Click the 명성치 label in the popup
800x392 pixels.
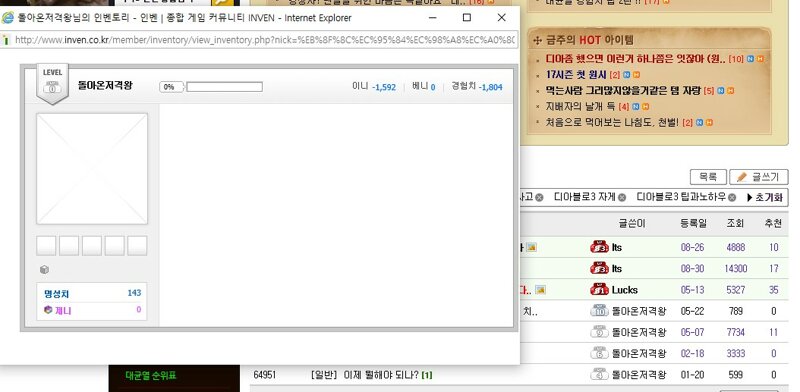point(56,293)
